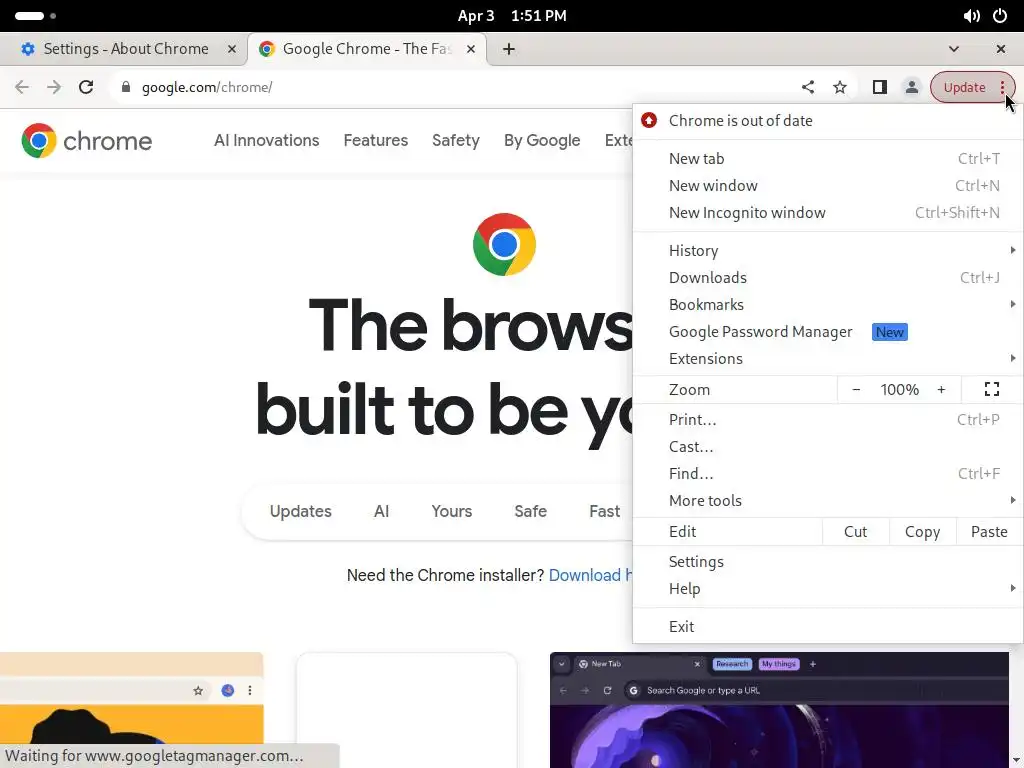Open system power menu icon
Viewport: 1024px width, 768px height.
pyautogui.click(x=1000, y=16)
